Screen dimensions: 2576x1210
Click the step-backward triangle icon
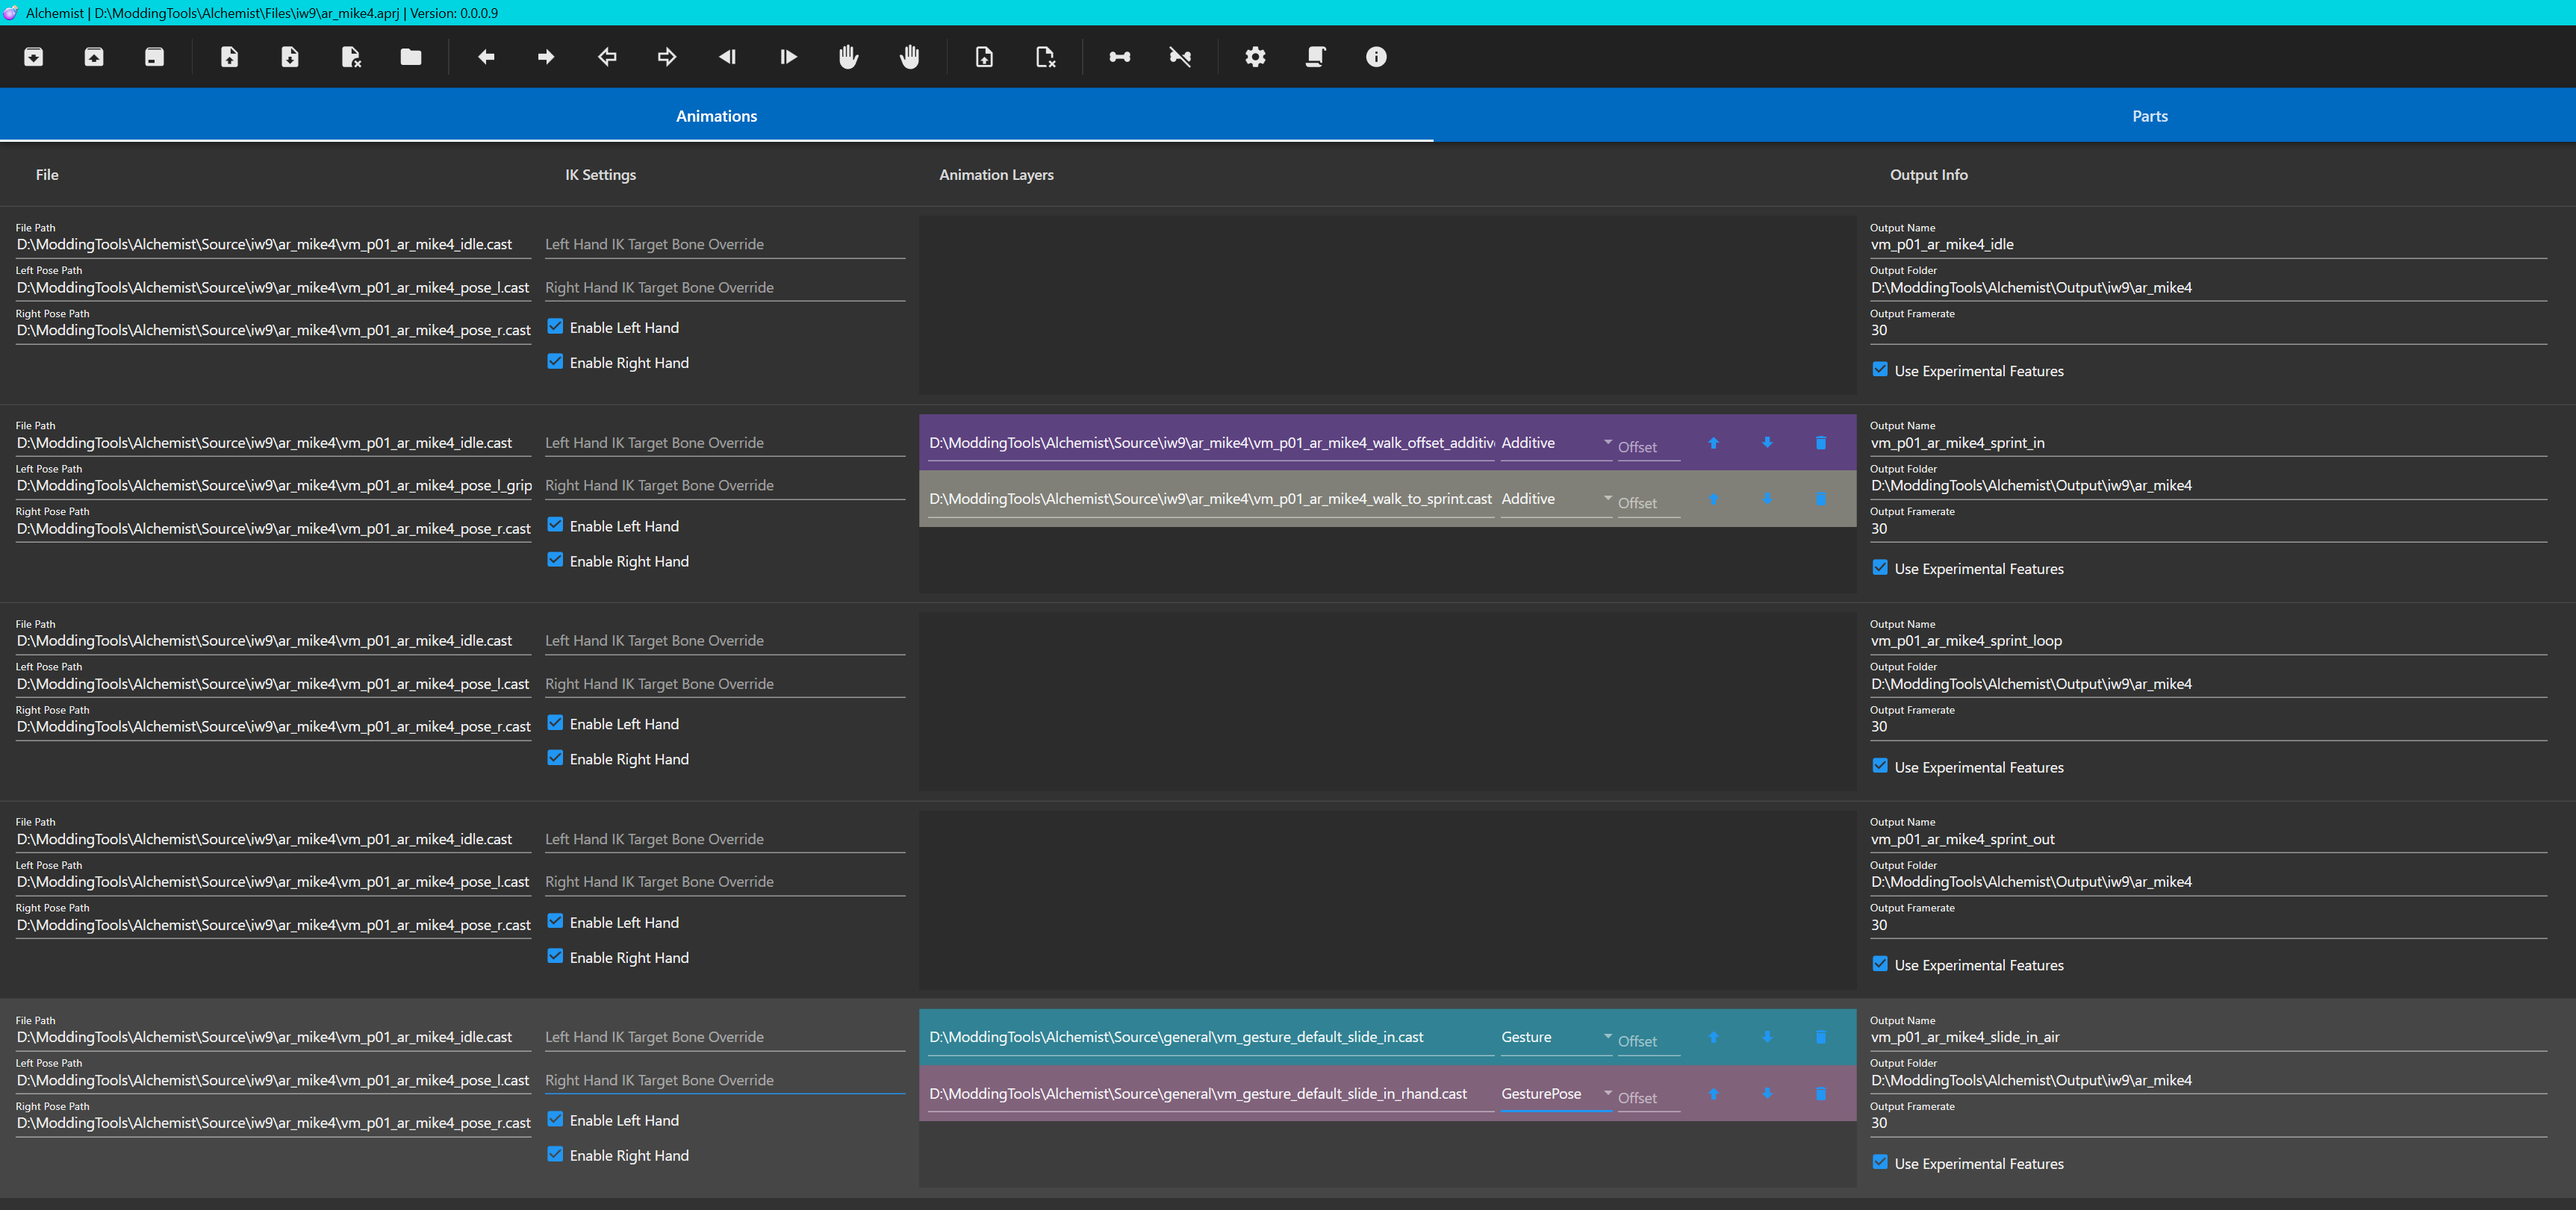727,57
